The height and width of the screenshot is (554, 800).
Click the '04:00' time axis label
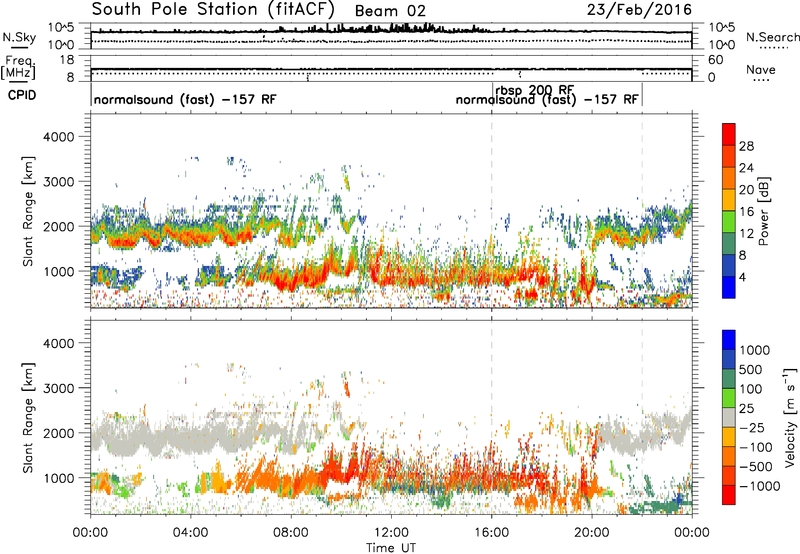coord(191,533)
